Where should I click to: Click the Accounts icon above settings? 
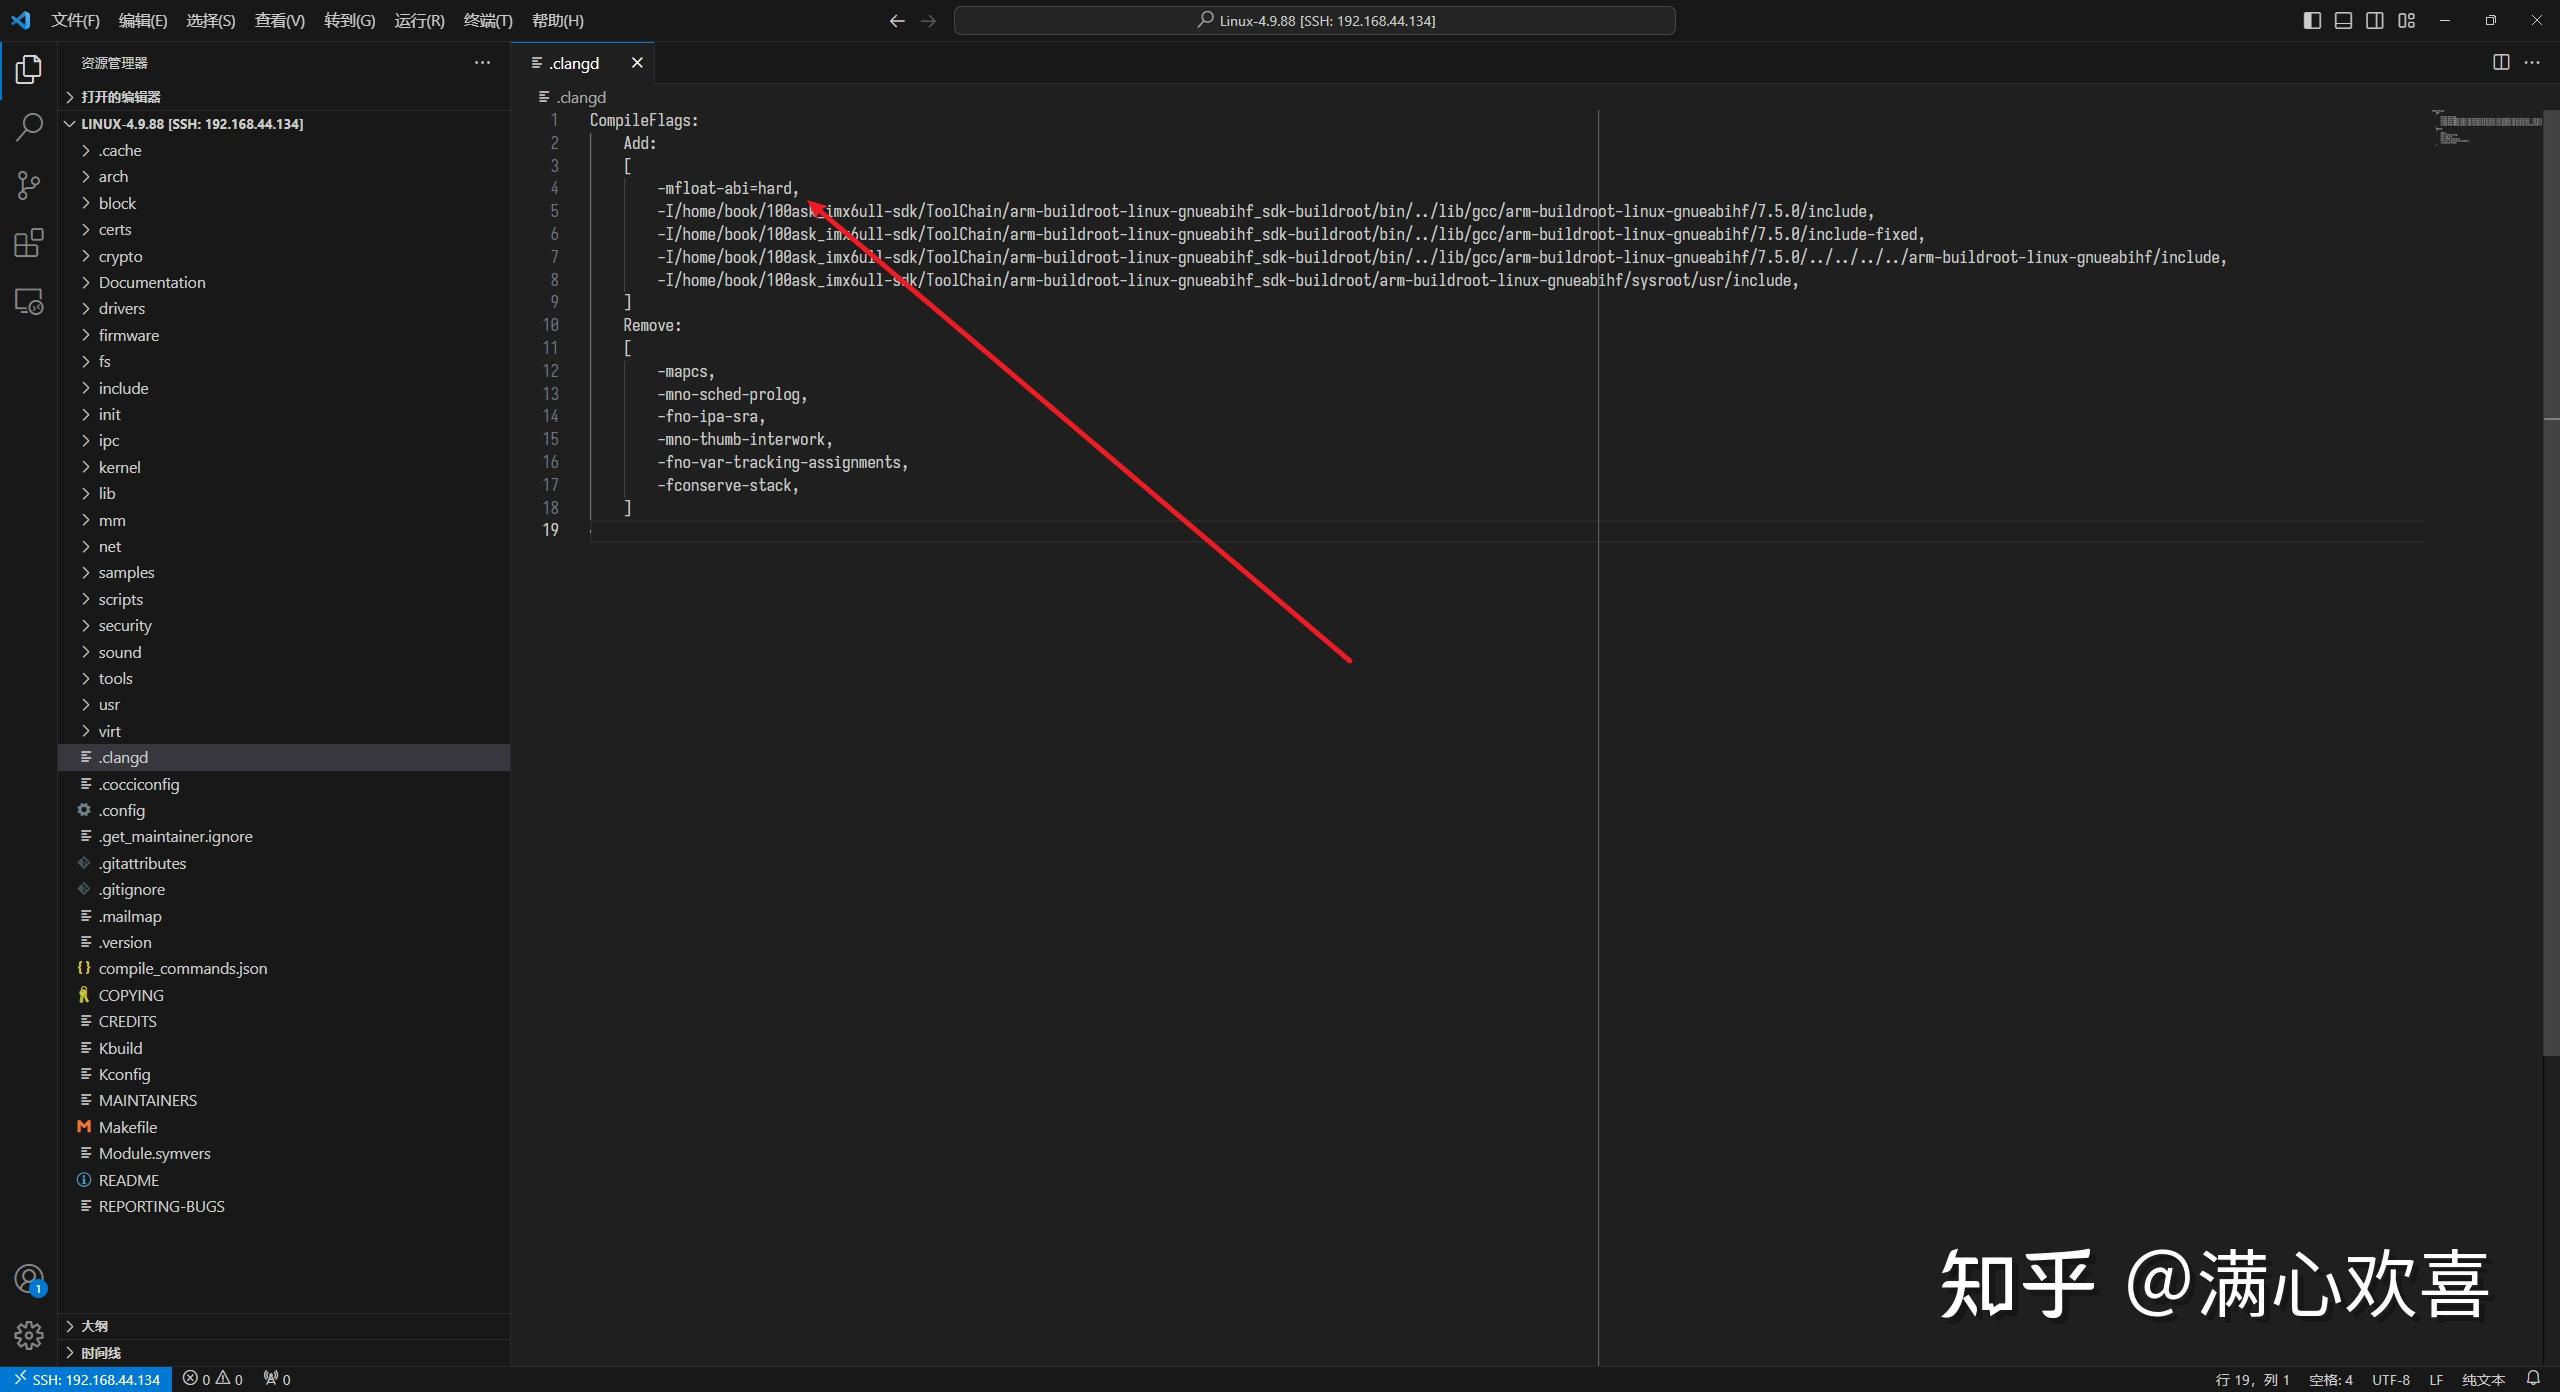pyautogui.click(x=29, y=1278)
